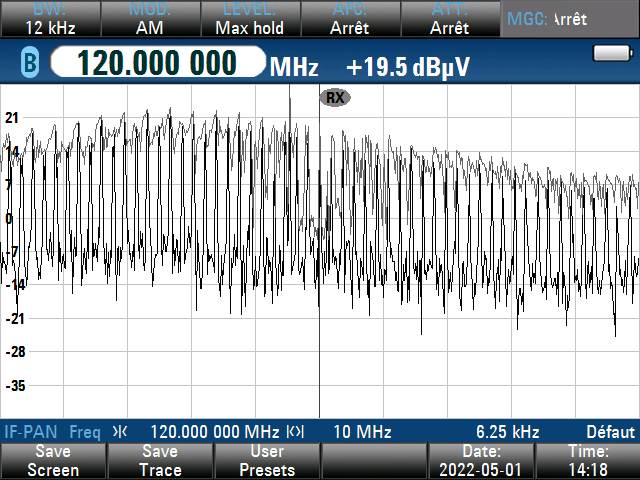Toggle the AFC Arrêt setting
This screenshot has height=480, width=640.
tap(350, 19)
